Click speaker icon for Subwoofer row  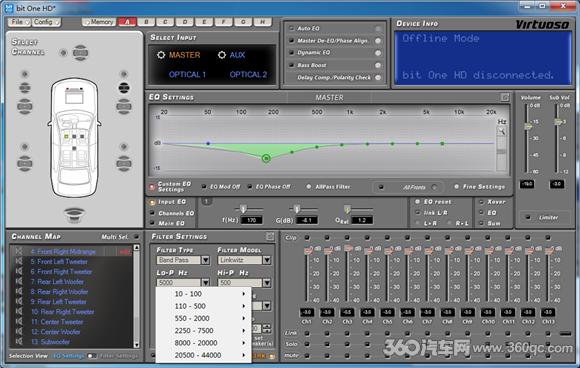tap(19, 341)
